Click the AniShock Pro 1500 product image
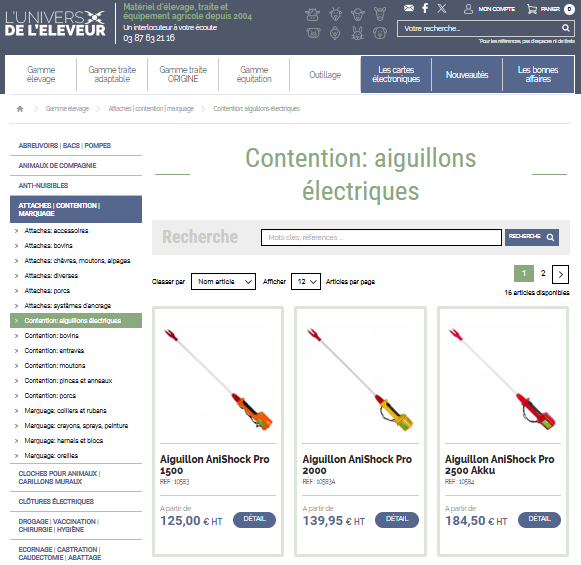The image size is (581, 565). point(218,378)
